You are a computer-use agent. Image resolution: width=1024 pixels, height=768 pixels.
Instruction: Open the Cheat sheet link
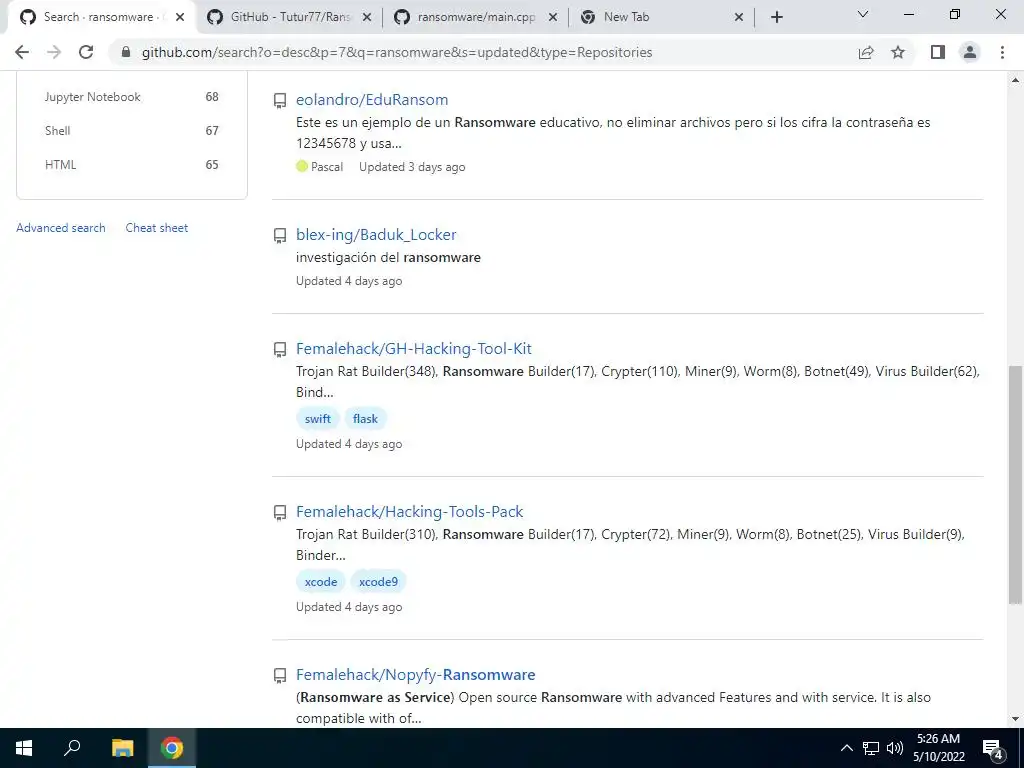pyautogui.click(x=157, y=228)
